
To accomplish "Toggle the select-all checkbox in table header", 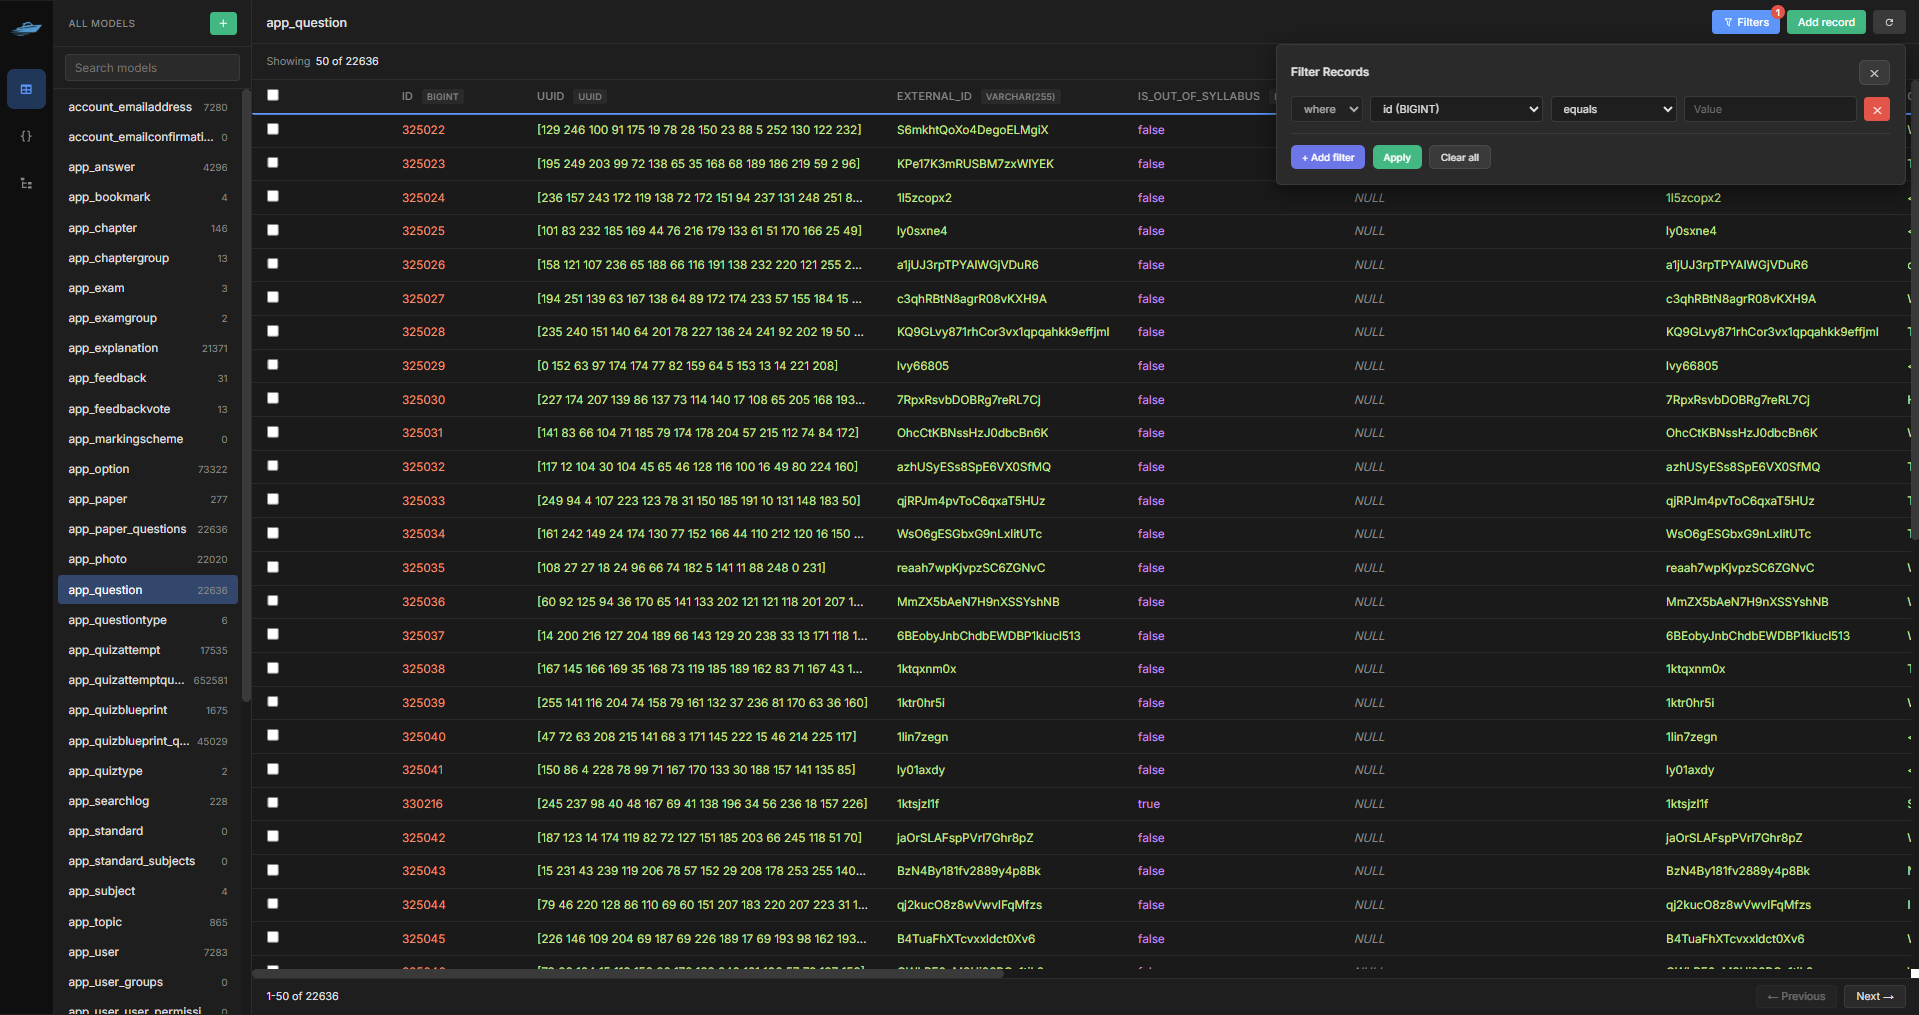I will 273,96.
